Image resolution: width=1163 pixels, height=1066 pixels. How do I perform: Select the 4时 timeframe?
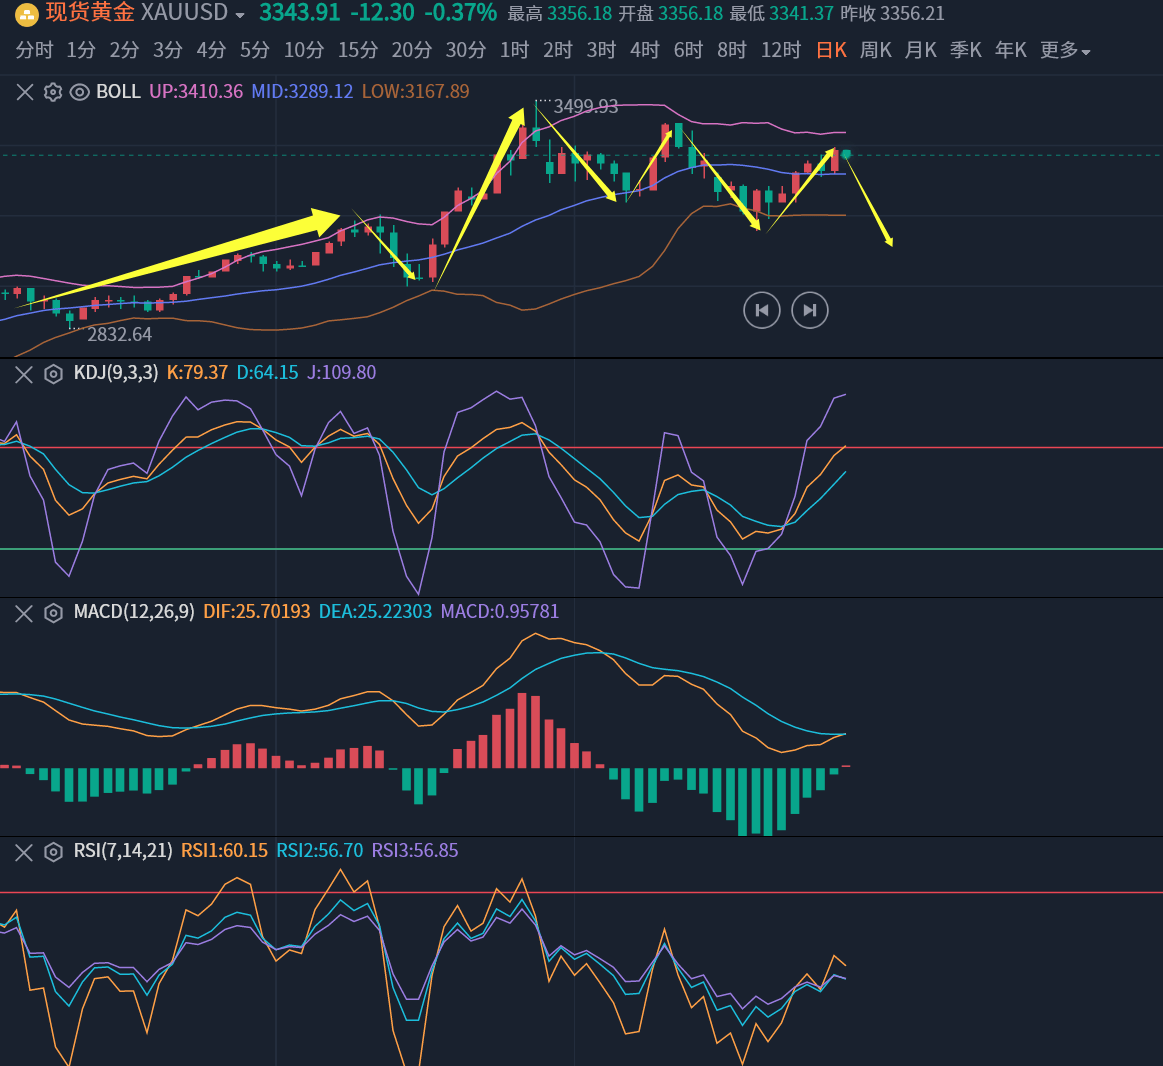[645, 50]
